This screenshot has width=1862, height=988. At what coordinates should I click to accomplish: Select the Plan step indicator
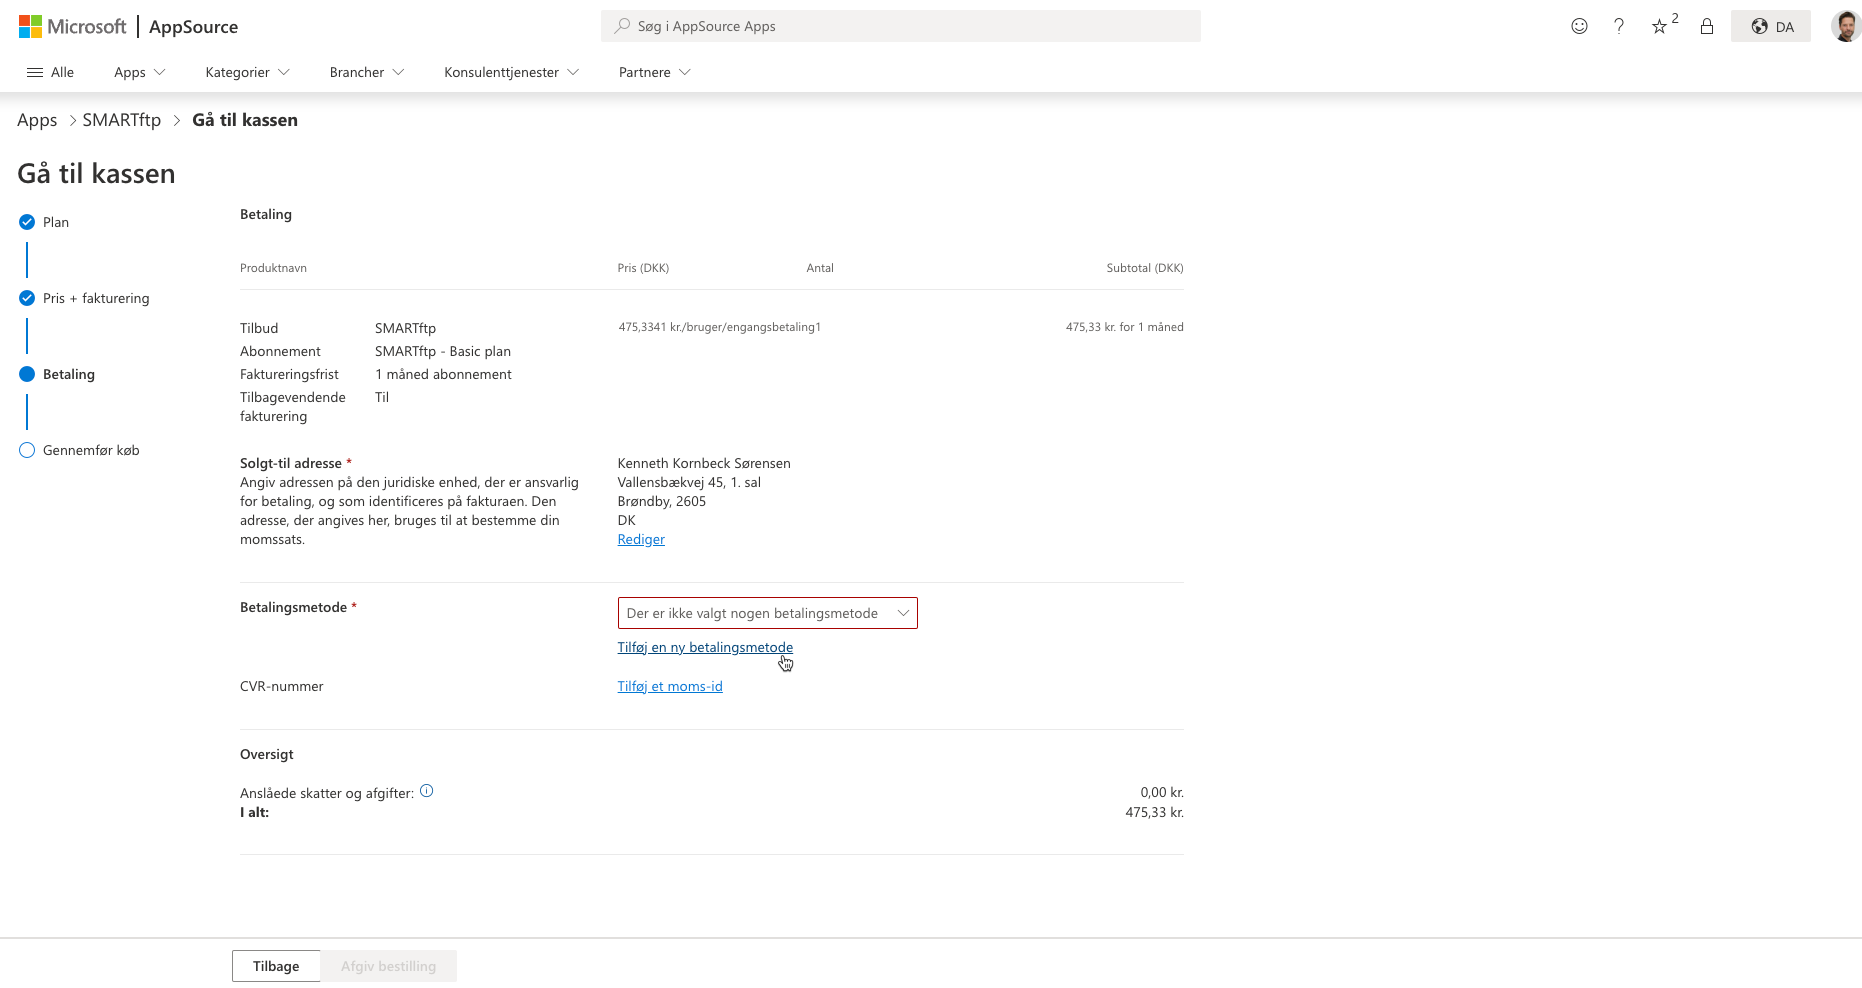pos(27,222)
